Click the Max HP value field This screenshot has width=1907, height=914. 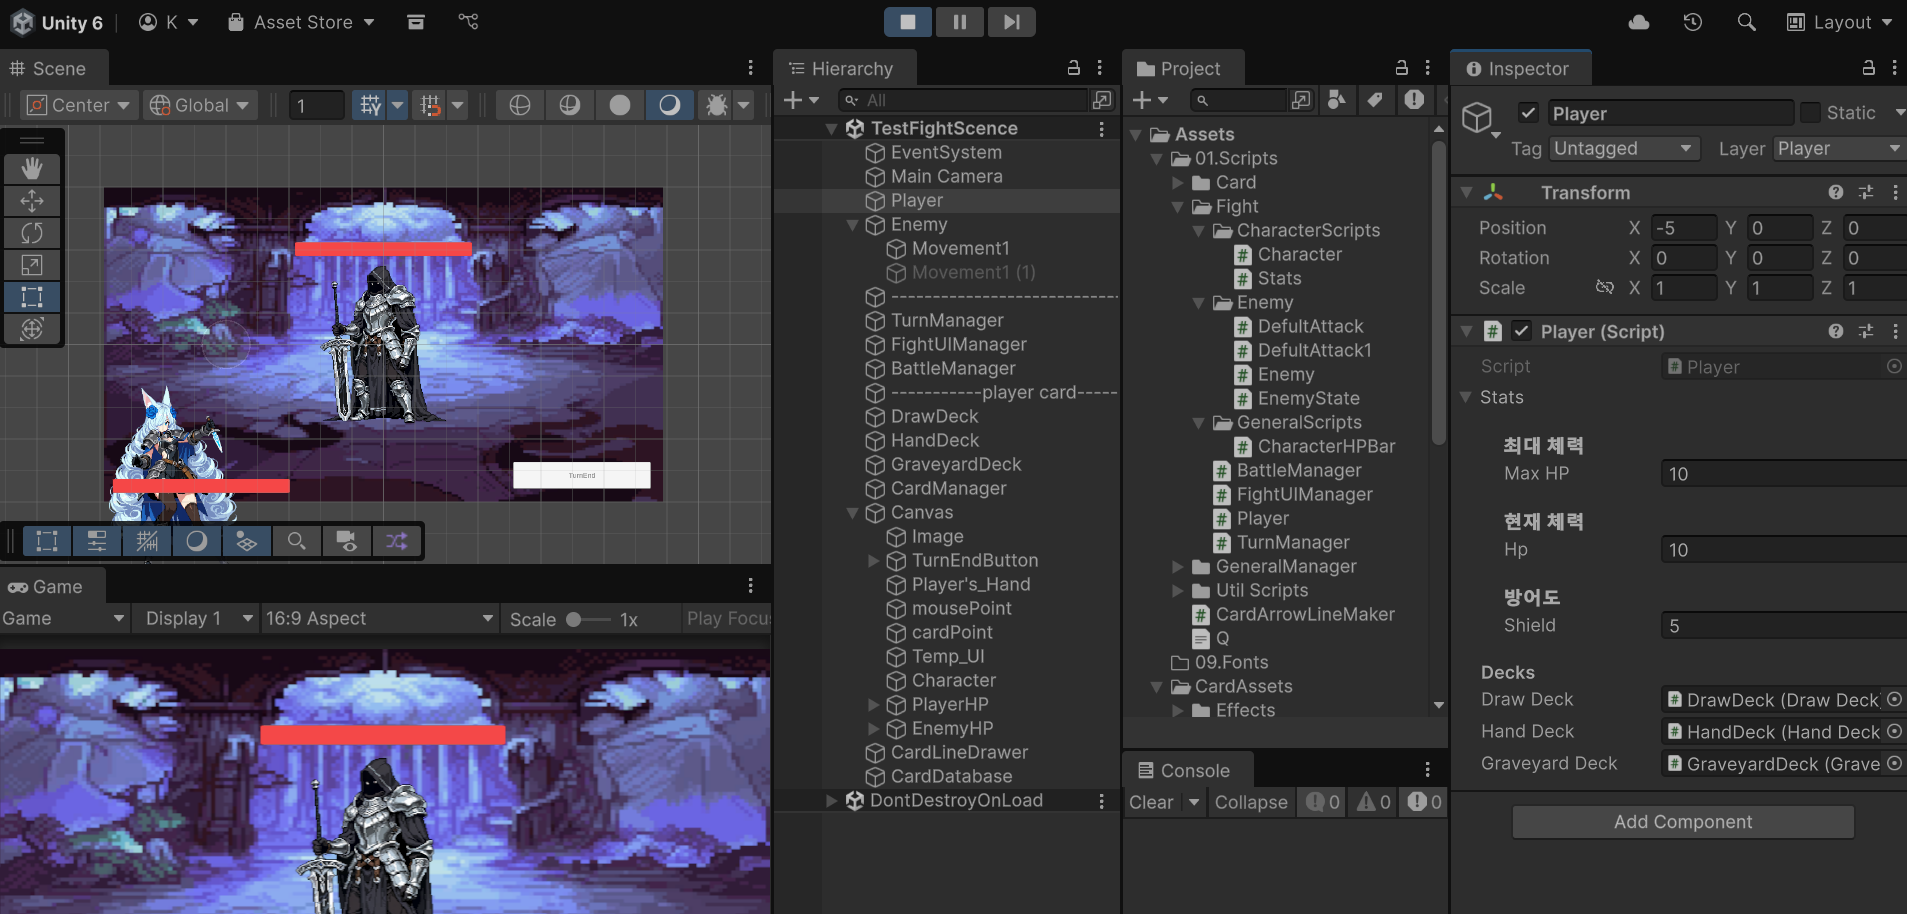coord(1783,474)
